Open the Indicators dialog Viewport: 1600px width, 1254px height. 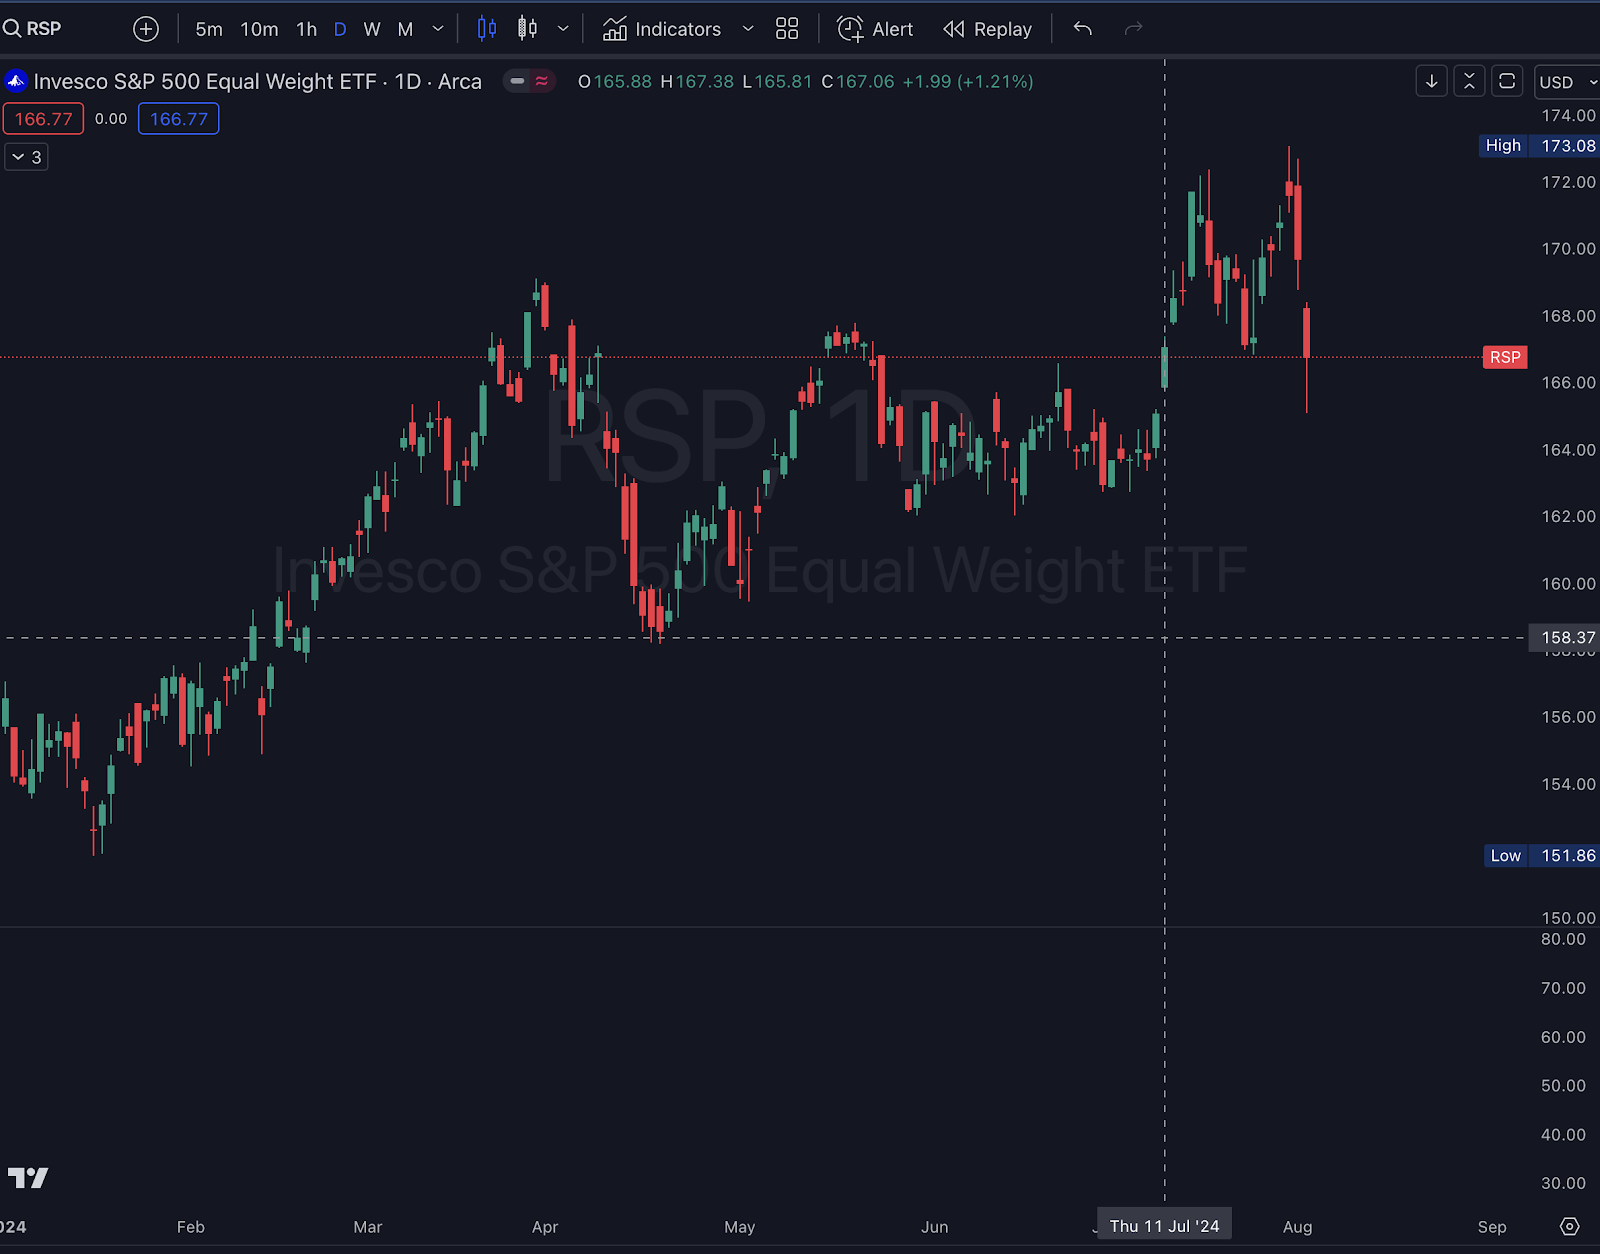coord(662,29)
